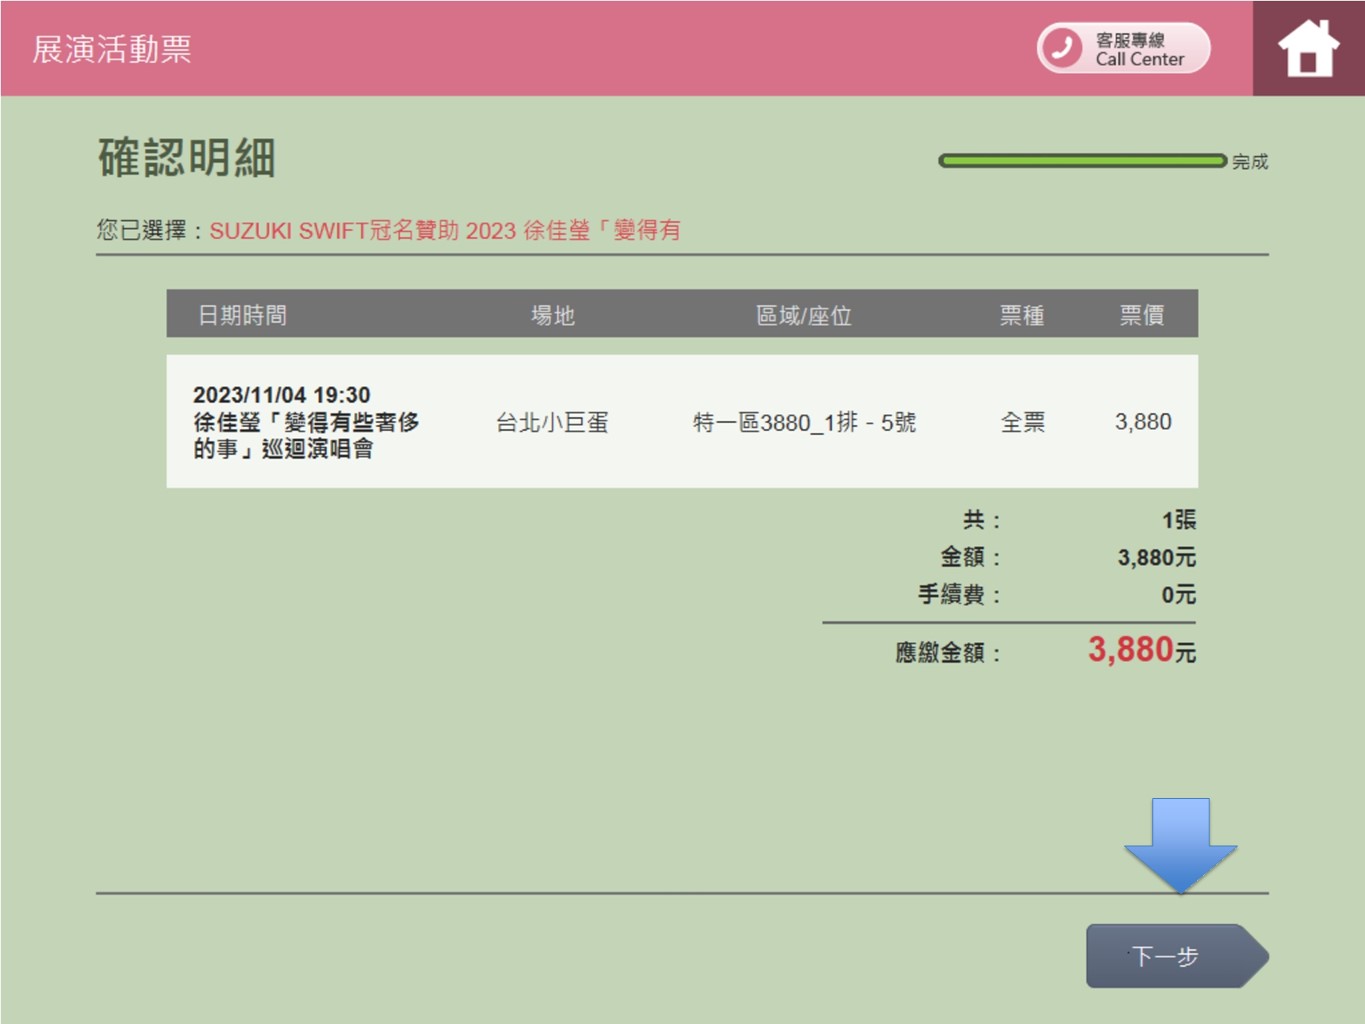Viewport: 1365px width, 1024px height.
Task: Tap the phone icon for Call Center
Action: point(1062,48)
